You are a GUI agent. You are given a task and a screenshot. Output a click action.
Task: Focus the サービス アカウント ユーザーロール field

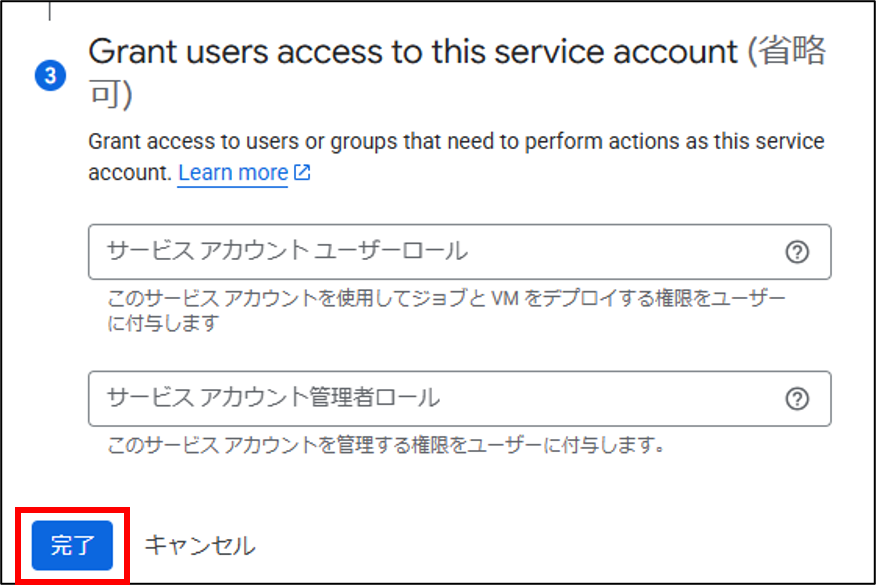459,252
